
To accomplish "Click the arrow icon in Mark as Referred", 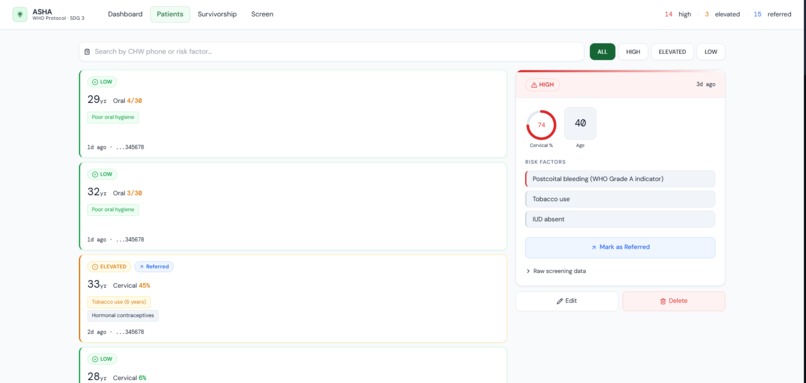I will click(x=594, y=247).
